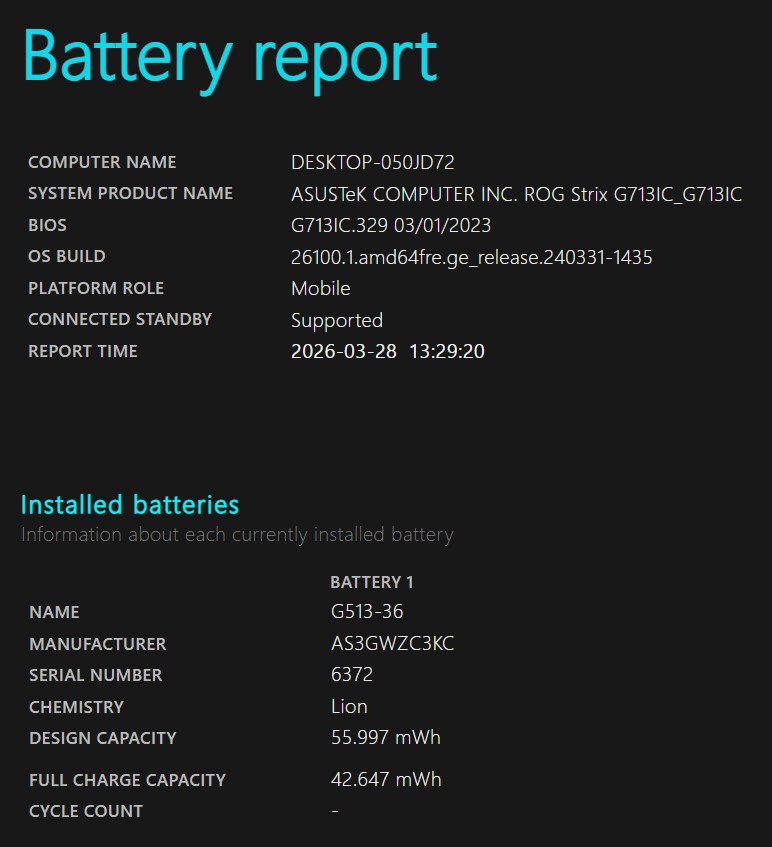Click the manufacturer value AS3GWZC3KC
Screen dimensions: 772x847
point(392,644)
